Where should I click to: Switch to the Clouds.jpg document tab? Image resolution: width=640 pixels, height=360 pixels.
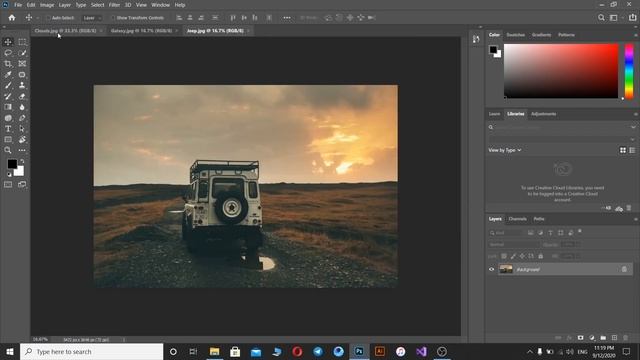(65, 31)
